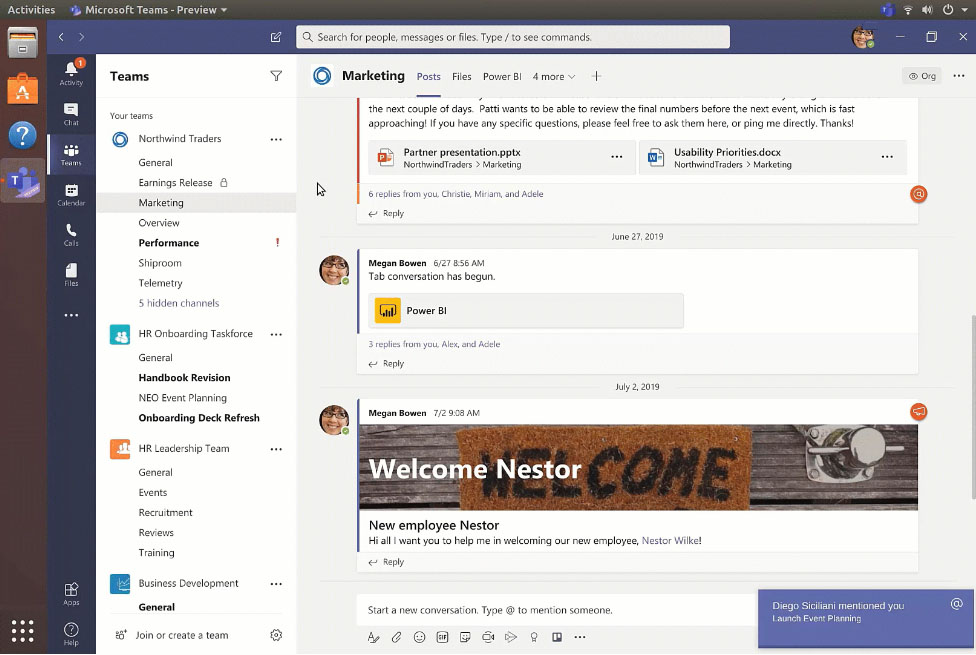Open channel more options ellipsis near Org

click(959, 76)
